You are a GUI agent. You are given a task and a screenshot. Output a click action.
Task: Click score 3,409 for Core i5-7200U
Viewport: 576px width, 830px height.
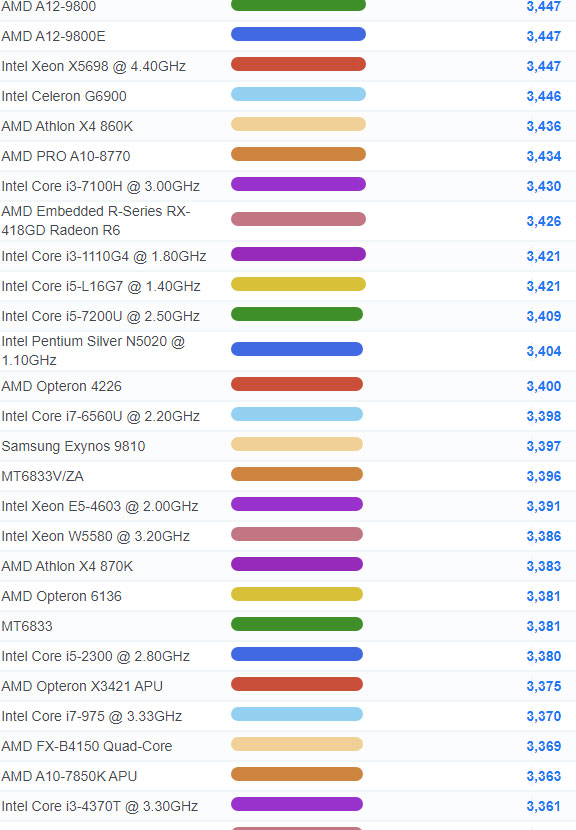(544, 316)
